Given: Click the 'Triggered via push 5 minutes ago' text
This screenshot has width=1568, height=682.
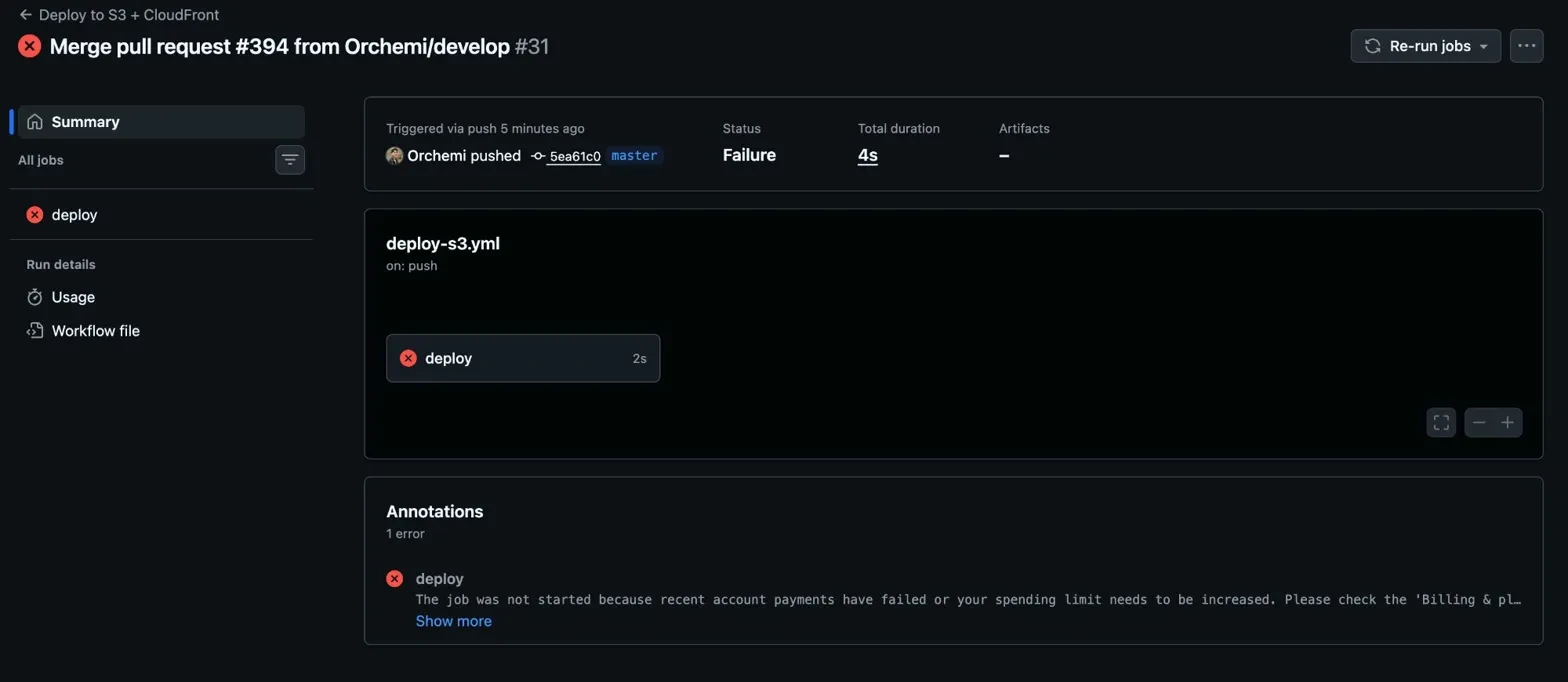Looking at the screenshot, I should pos(486,128).
